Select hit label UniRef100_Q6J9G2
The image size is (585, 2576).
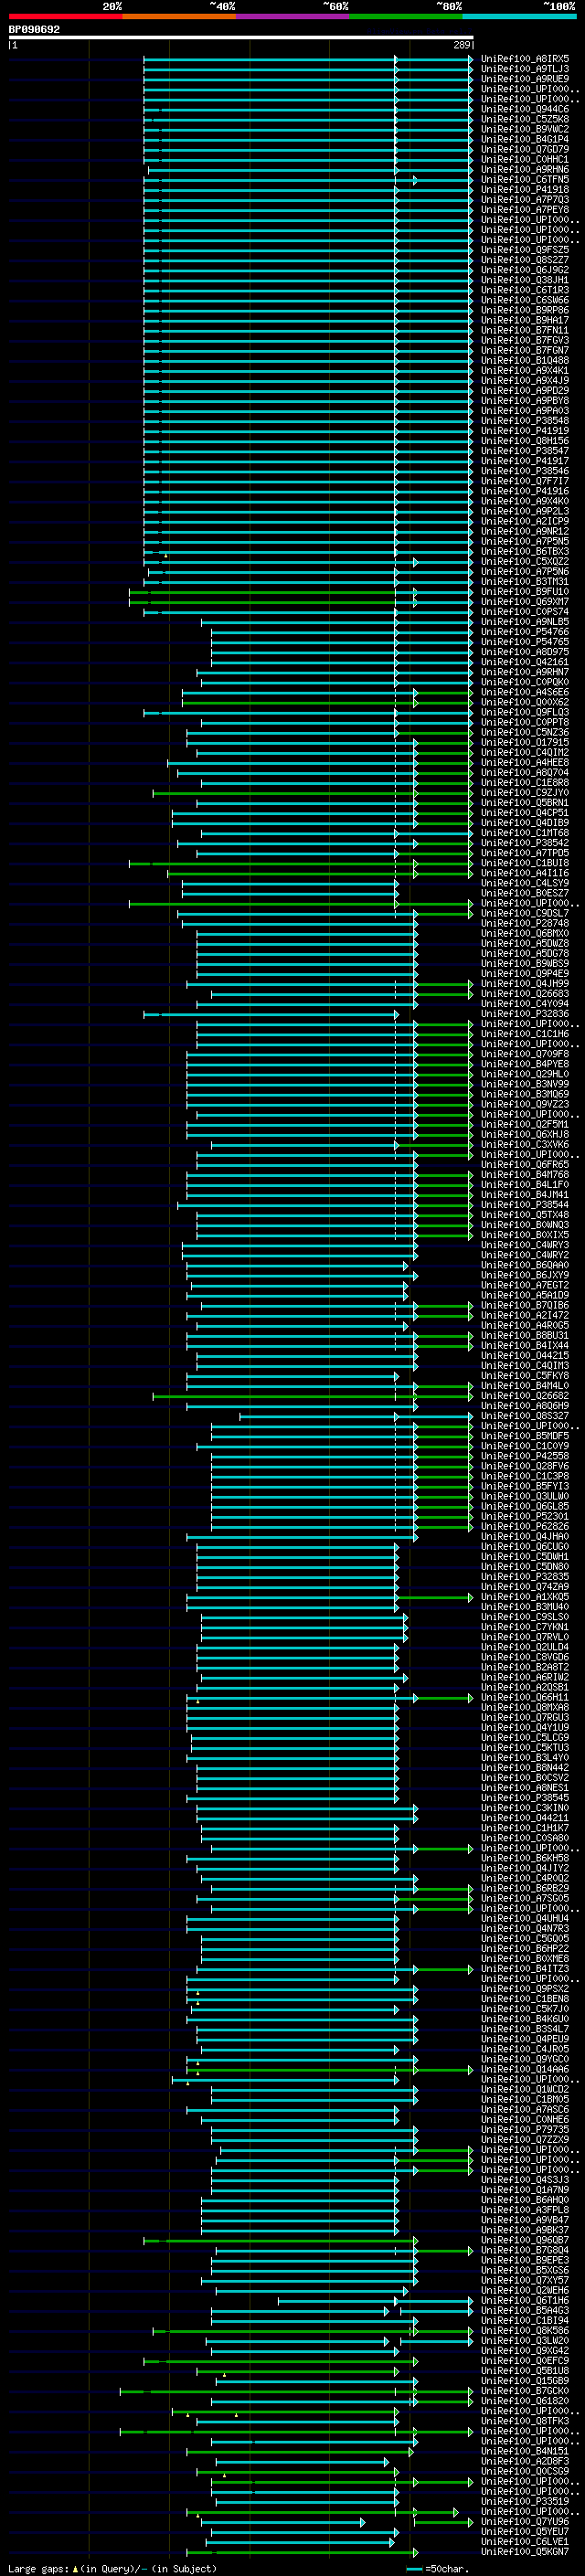[x=525, y=270]
